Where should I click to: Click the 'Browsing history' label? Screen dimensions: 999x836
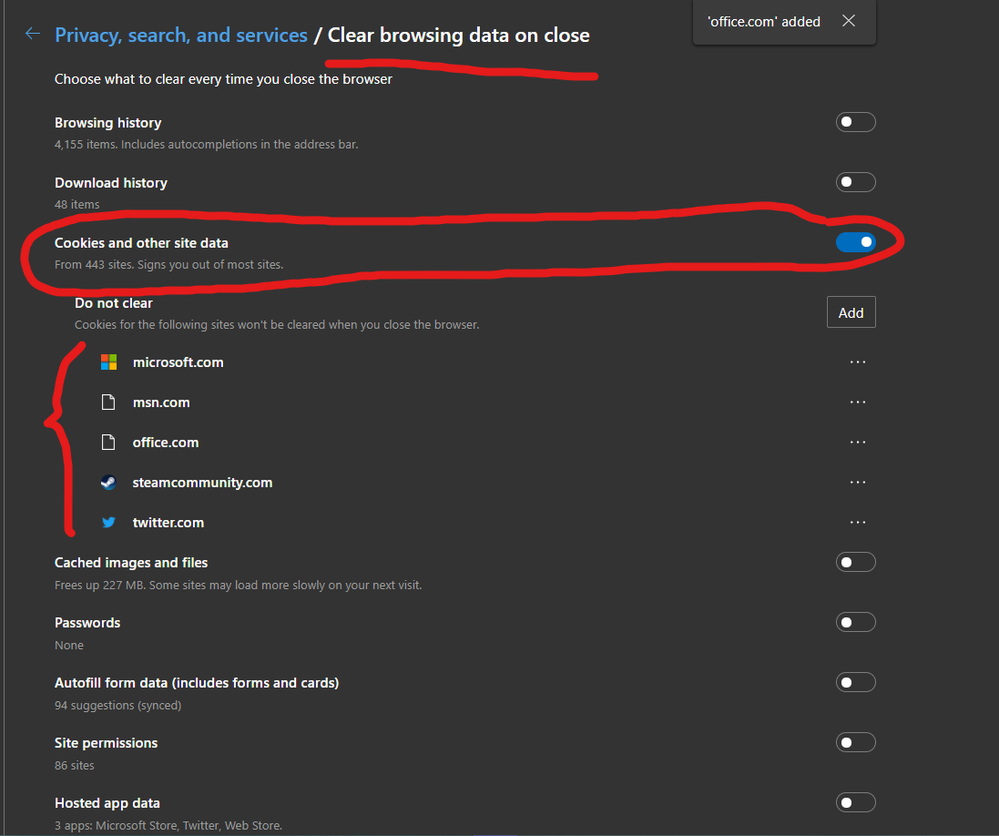pyautogui.click(x=108, y=122)
